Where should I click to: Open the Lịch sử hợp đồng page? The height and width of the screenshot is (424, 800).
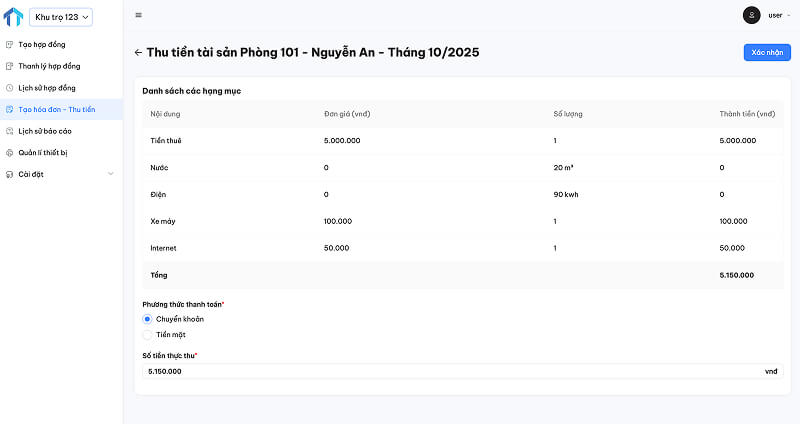(47, 88)
